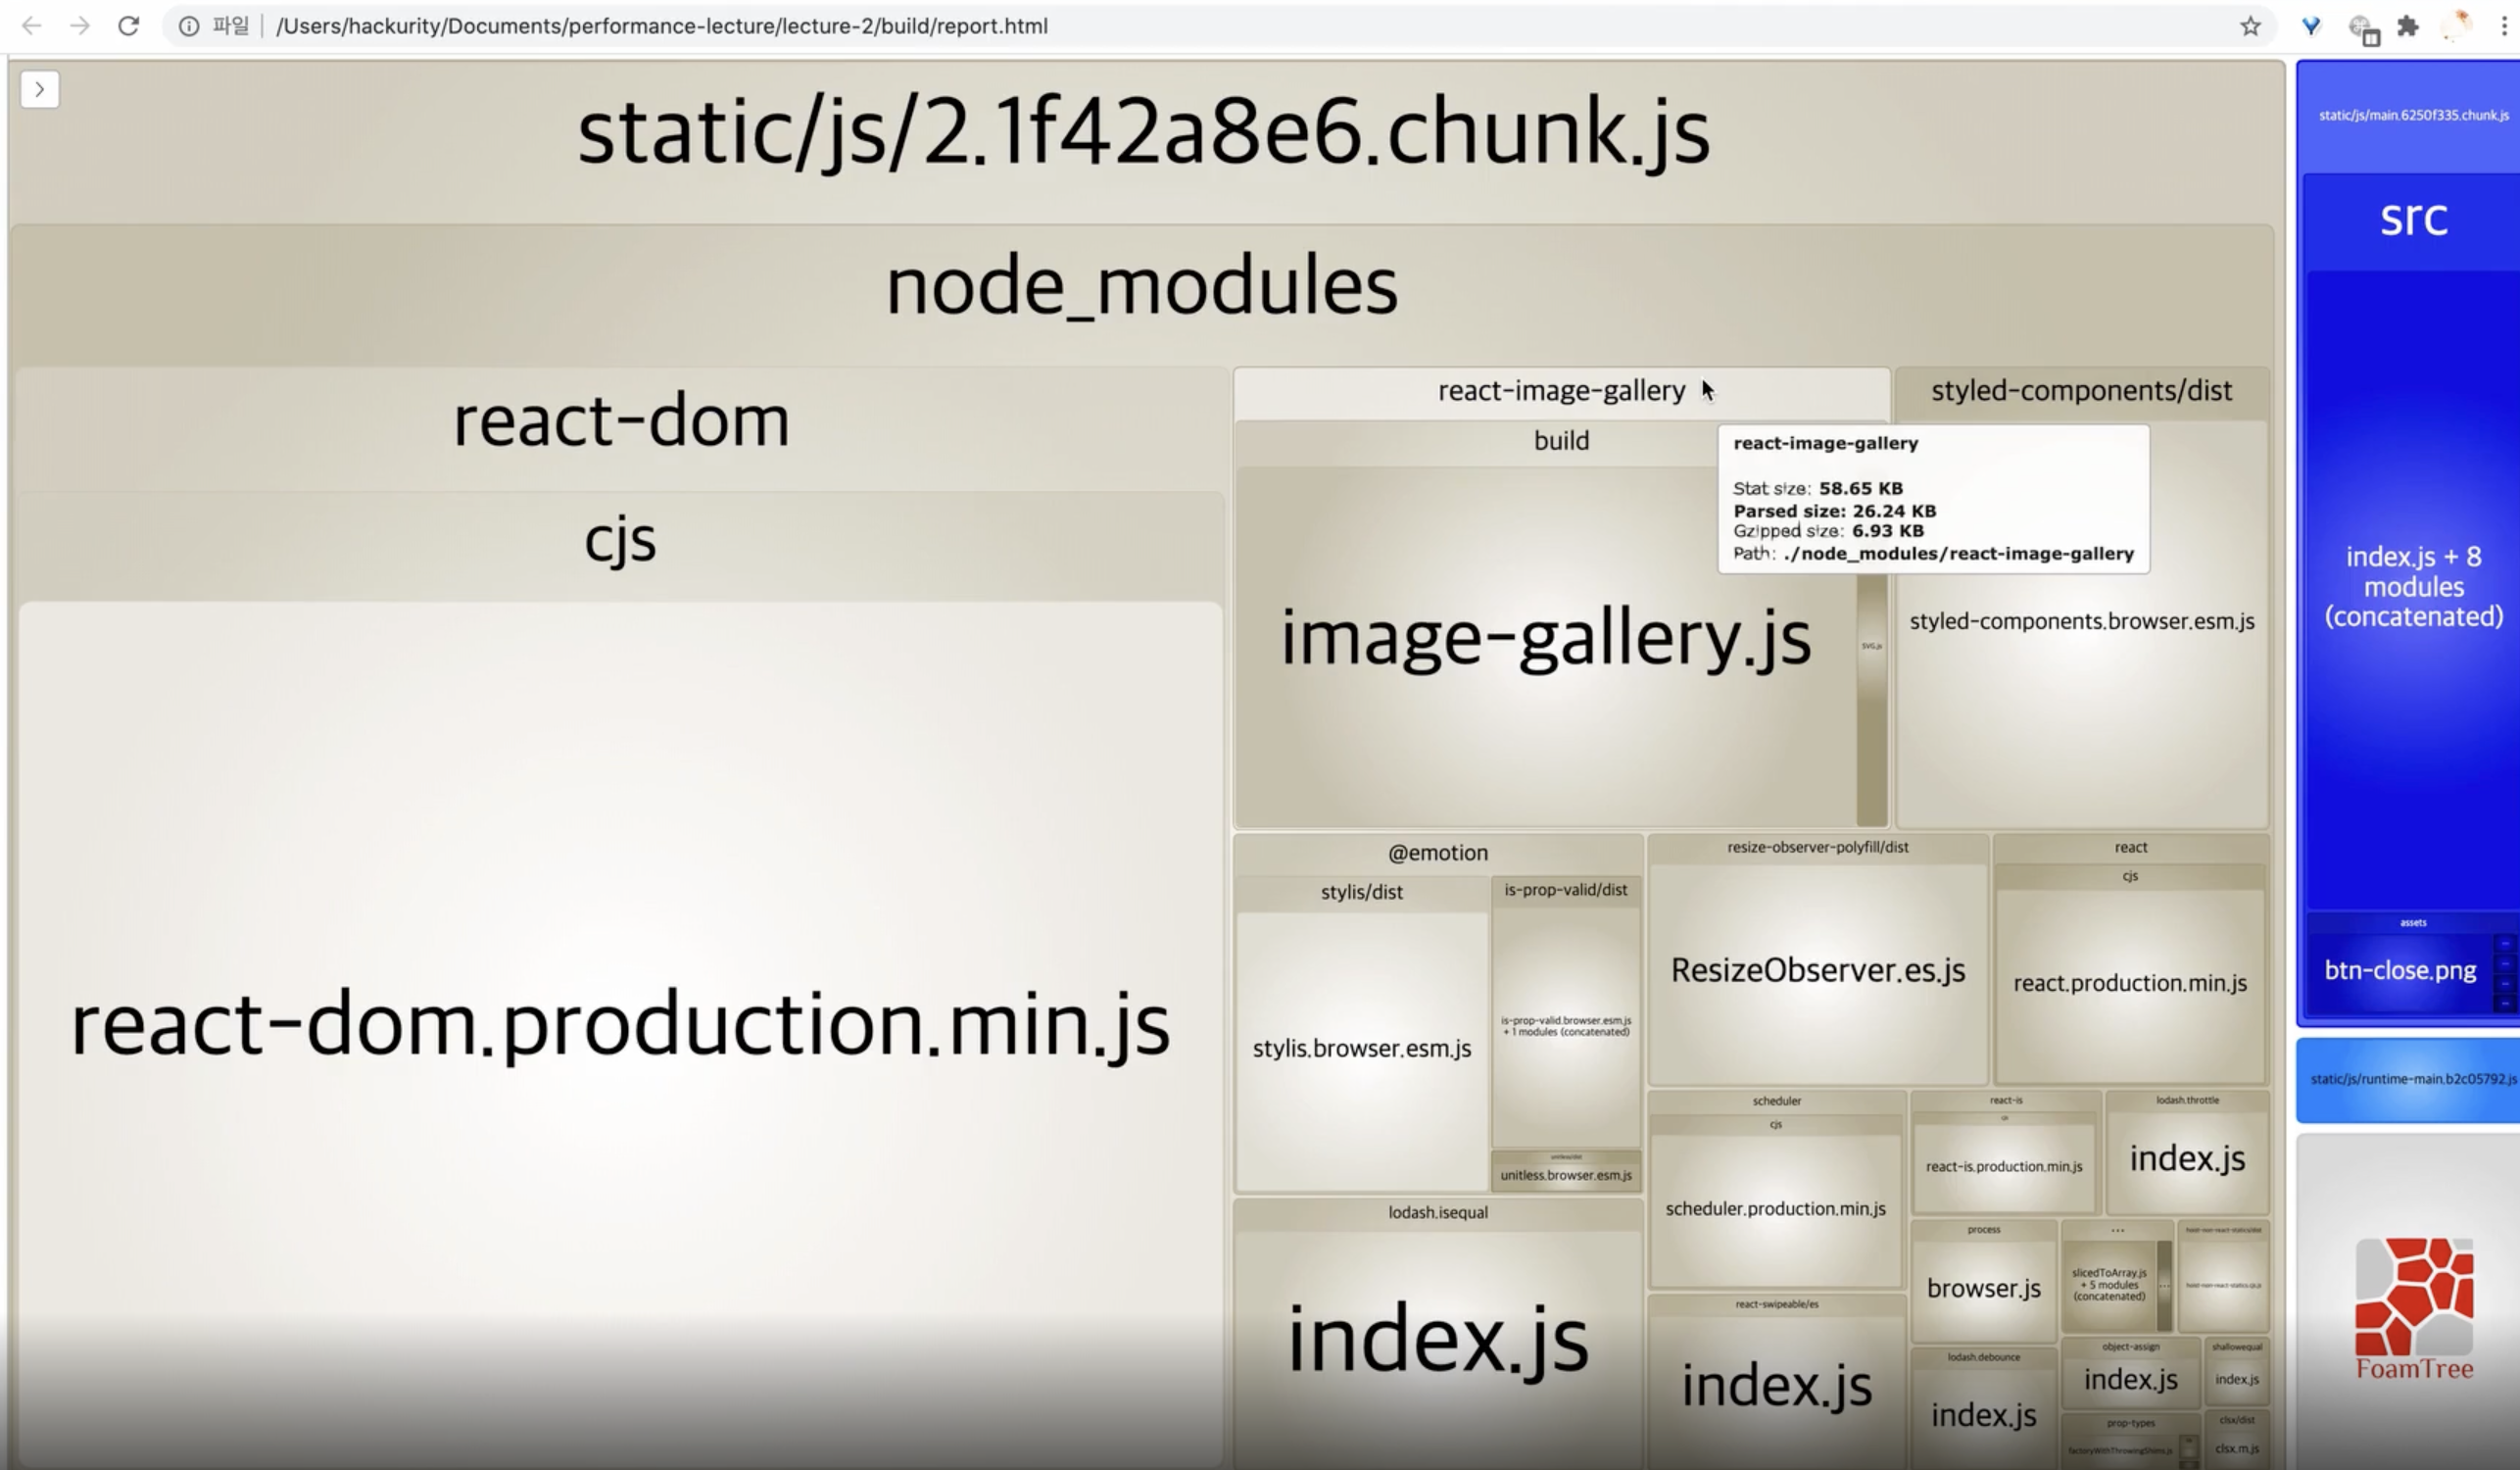Select the stylis.browser.esm.js block
The image size is (2520, 1470).
[x=1361, y=1048]
